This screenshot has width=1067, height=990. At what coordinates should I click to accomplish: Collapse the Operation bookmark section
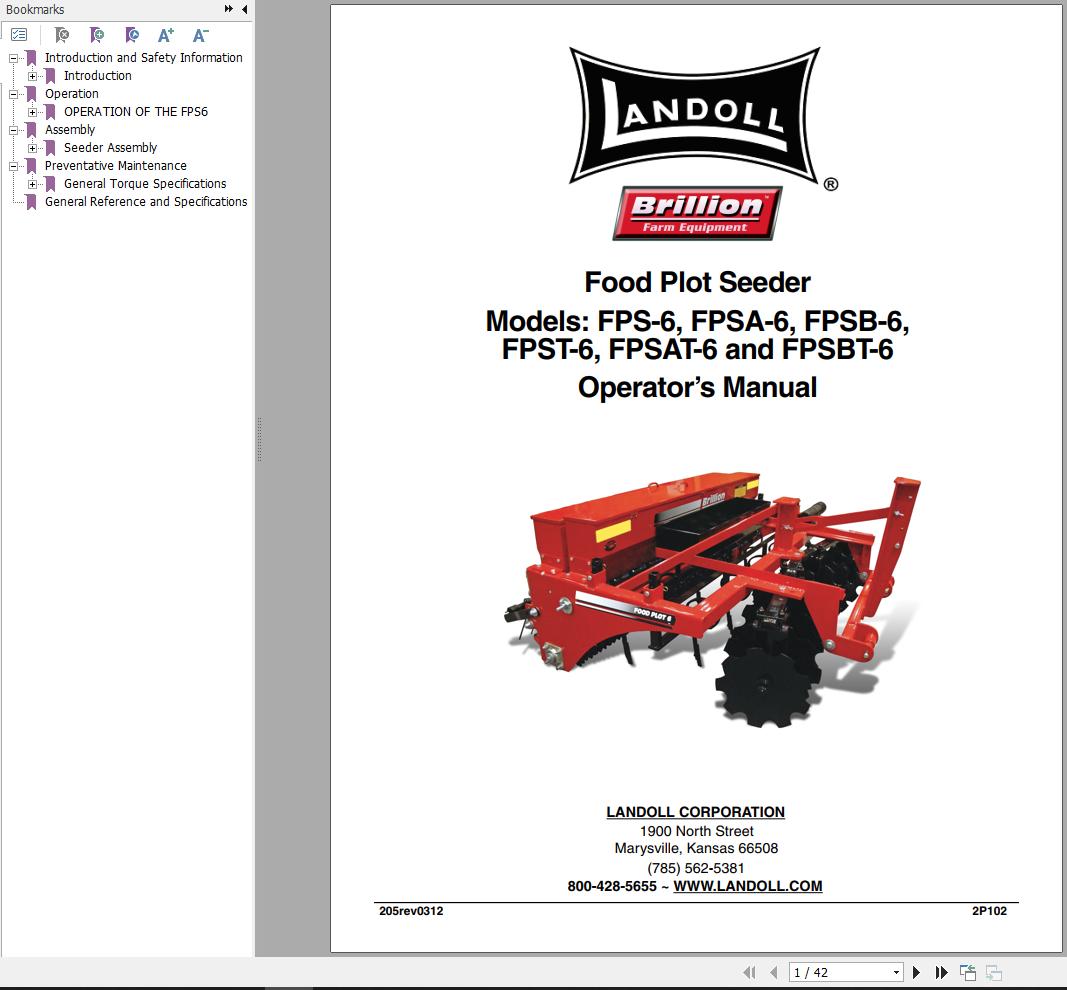pos(14,93)
